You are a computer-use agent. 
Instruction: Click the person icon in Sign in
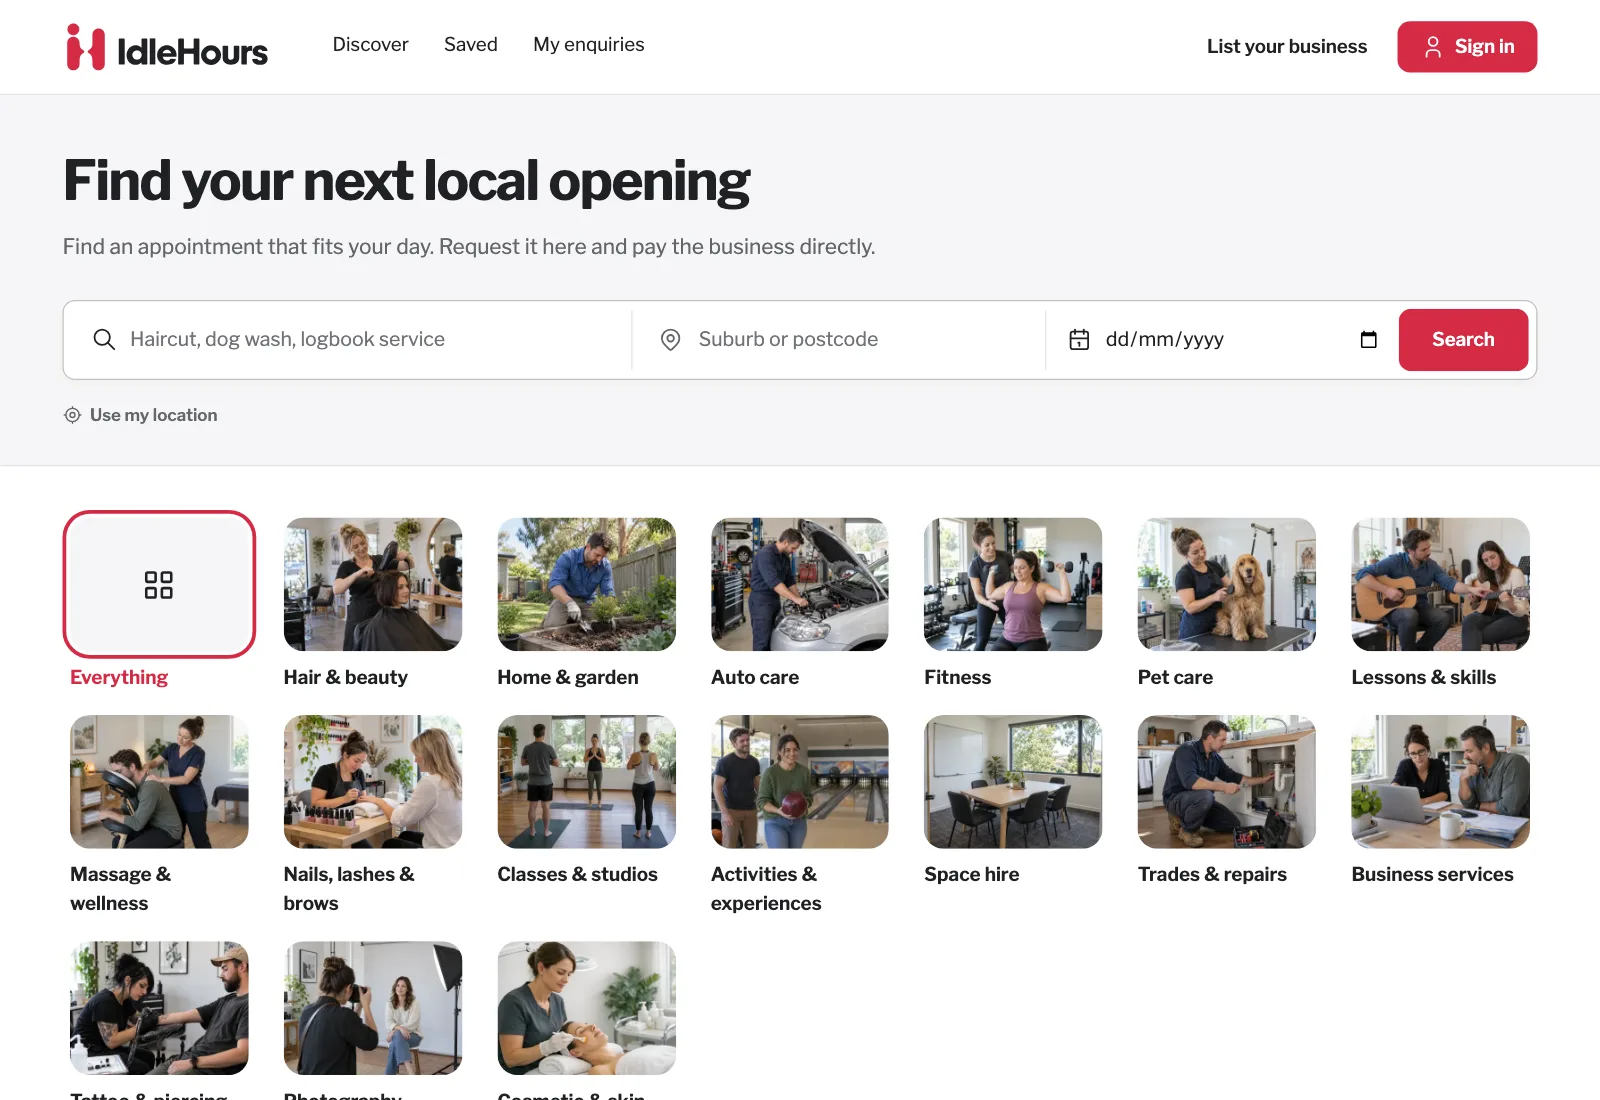tap(1433, 47)
